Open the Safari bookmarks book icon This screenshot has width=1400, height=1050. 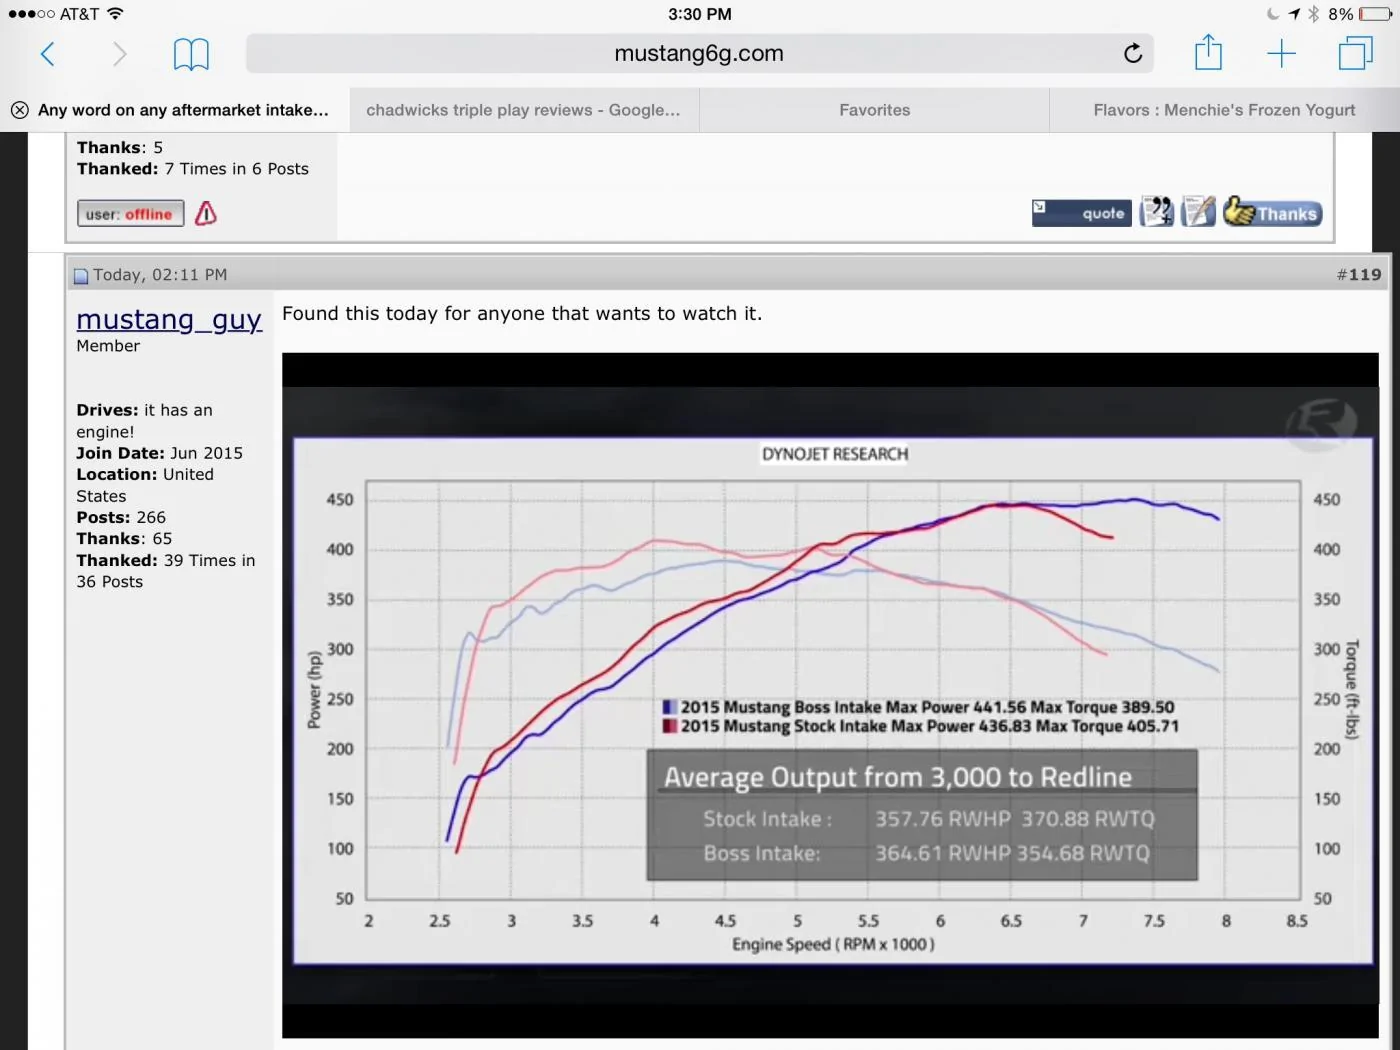tap(191, 54)
